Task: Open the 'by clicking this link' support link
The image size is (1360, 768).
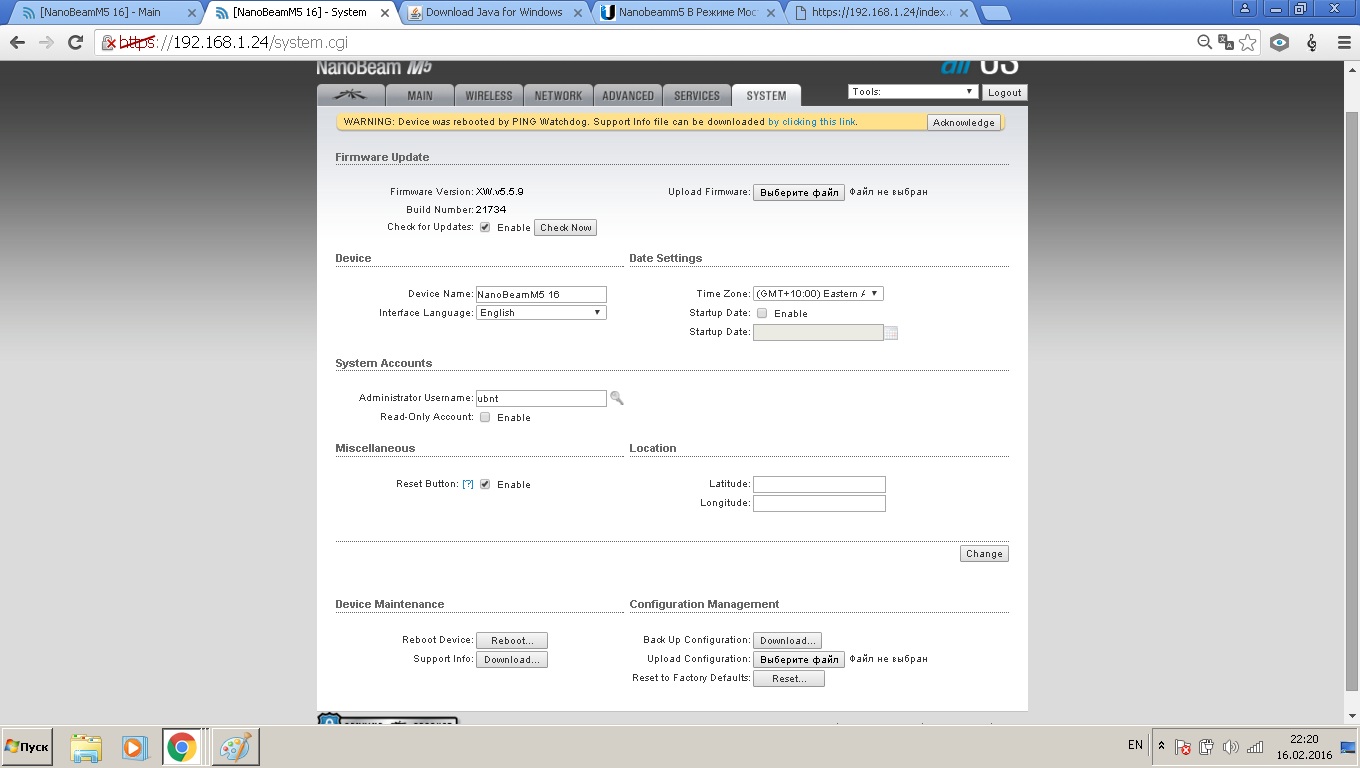Action: (812, 122)
